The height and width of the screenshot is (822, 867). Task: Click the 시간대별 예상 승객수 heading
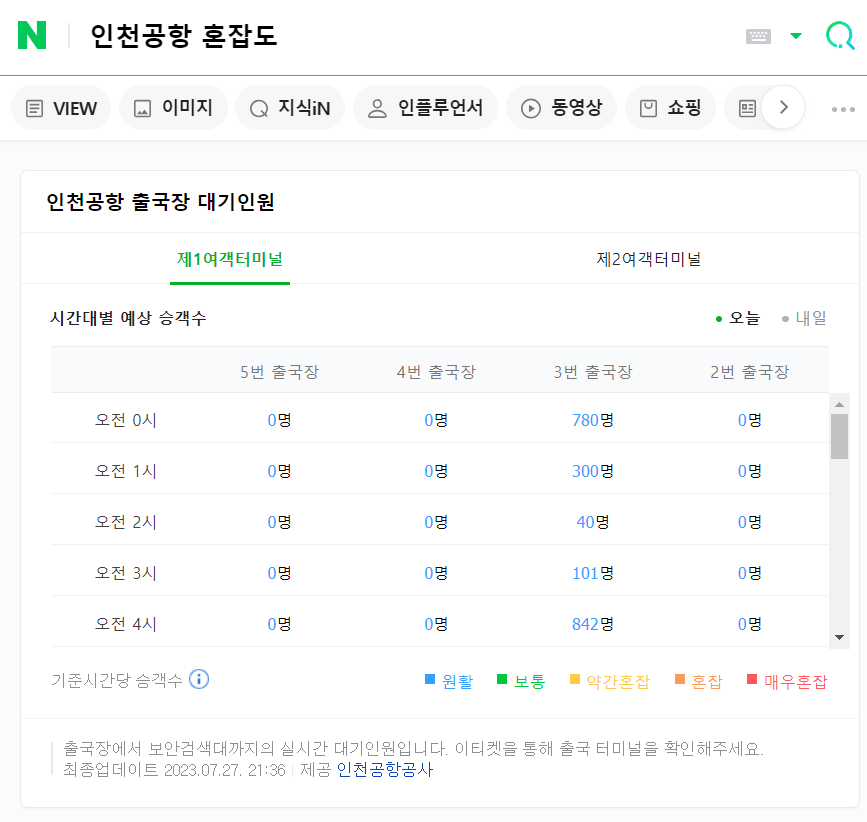pos(128,318)
